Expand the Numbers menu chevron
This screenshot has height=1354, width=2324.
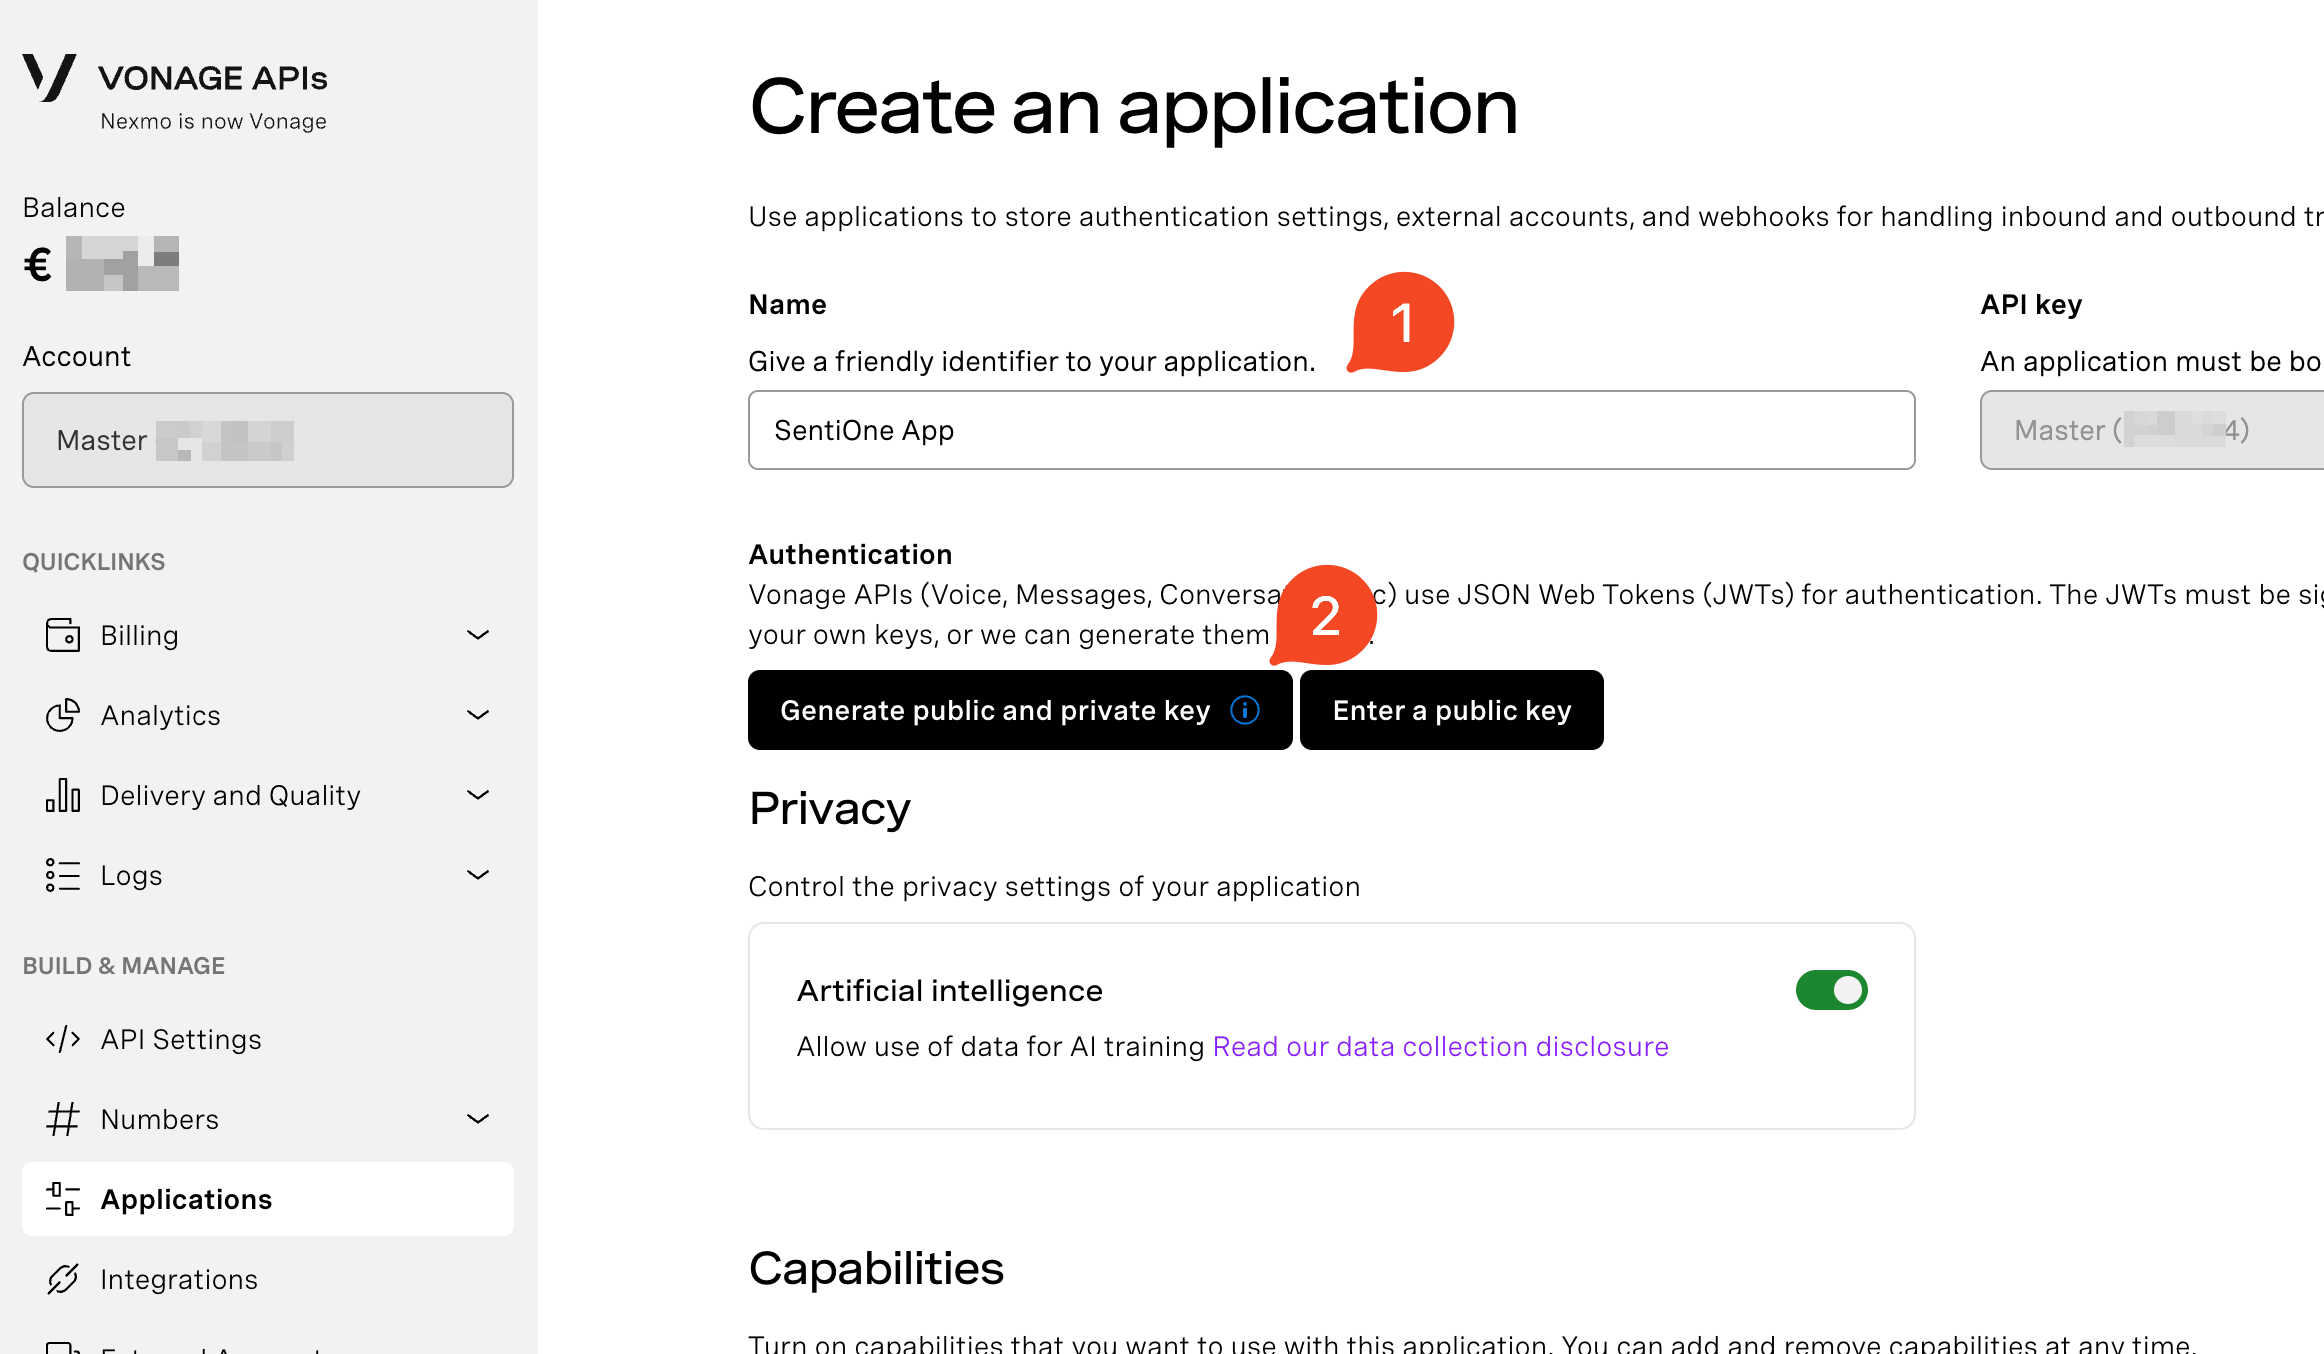[479, 1119]
